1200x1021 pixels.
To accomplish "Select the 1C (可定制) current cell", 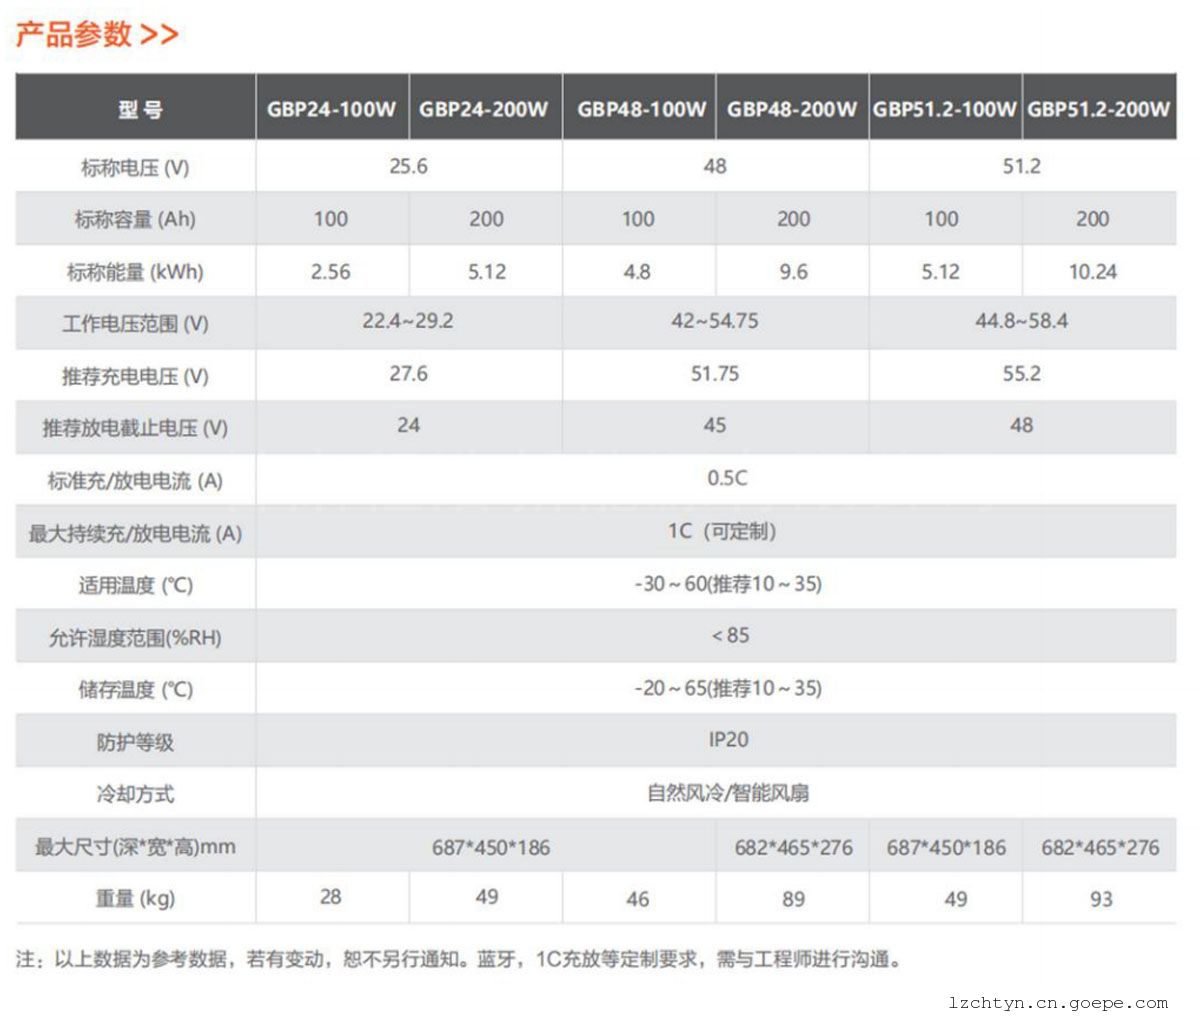I will tap(722, 531).
